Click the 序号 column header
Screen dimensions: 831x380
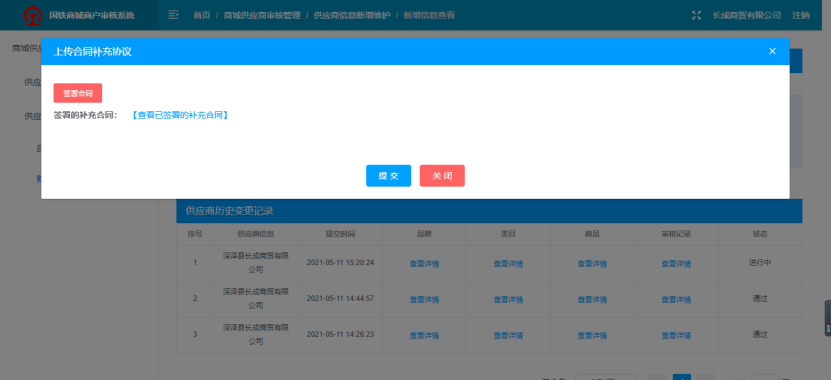(195, 234)
